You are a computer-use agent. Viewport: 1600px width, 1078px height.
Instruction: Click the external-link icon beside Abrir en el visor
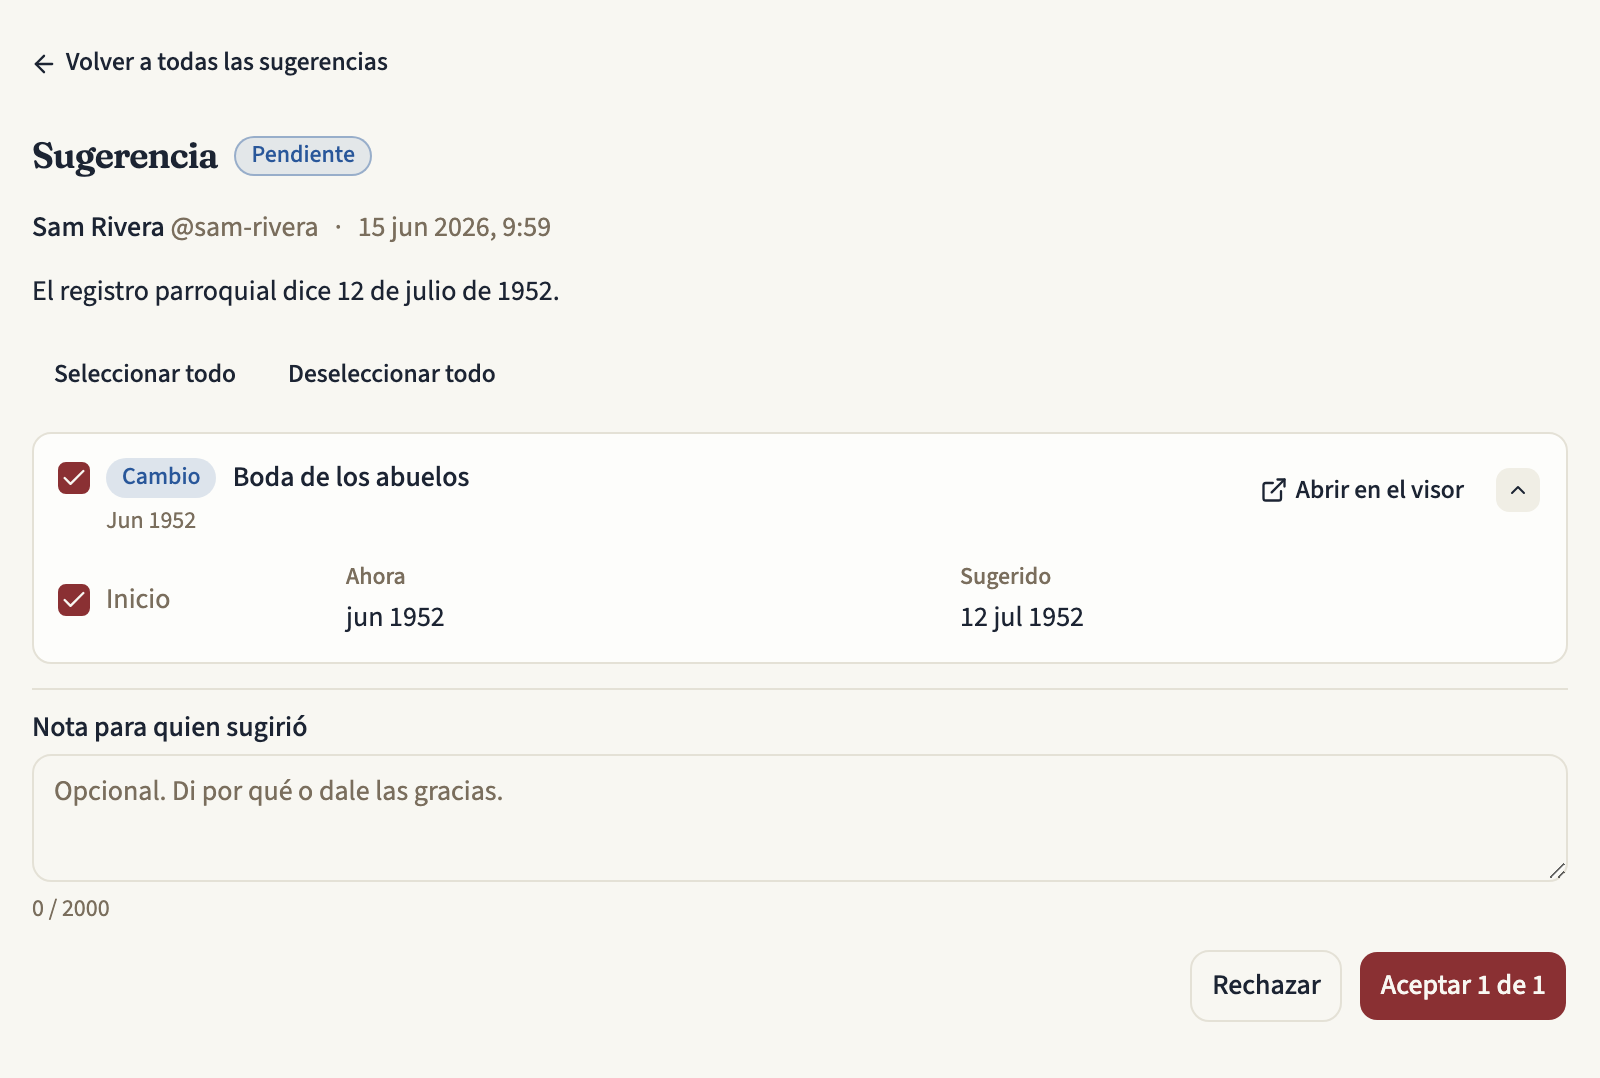pyautogui.click(x=1273, y=490)
